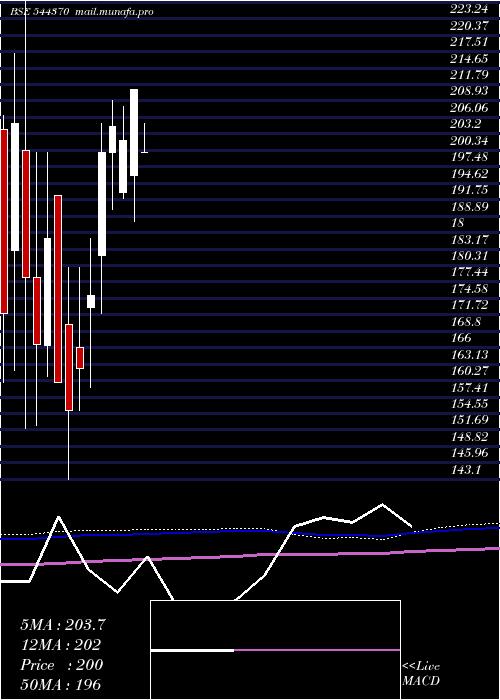The height and width of the screenshot is (700, 500).
Task: Click the 143.1 price axis label
Action: (x=465, y=469)
